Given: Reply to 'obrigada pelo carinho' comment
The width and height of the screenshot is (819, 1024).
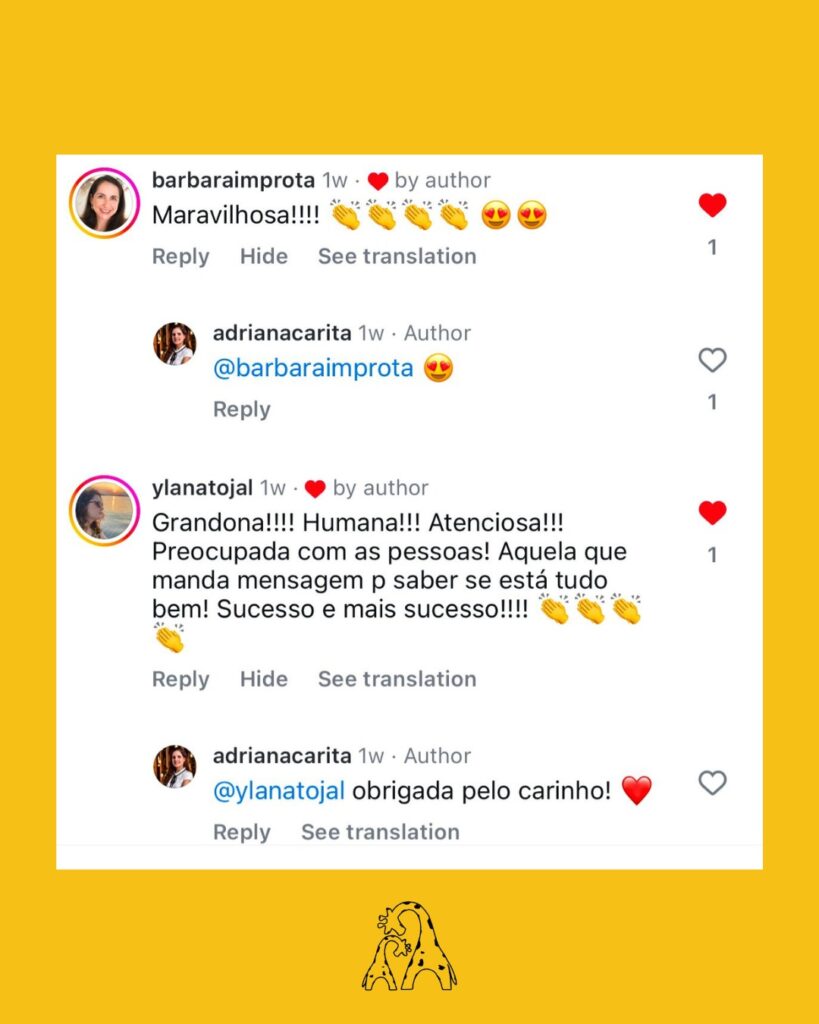Looking at the screenshot, I should [x=242, y=832].
